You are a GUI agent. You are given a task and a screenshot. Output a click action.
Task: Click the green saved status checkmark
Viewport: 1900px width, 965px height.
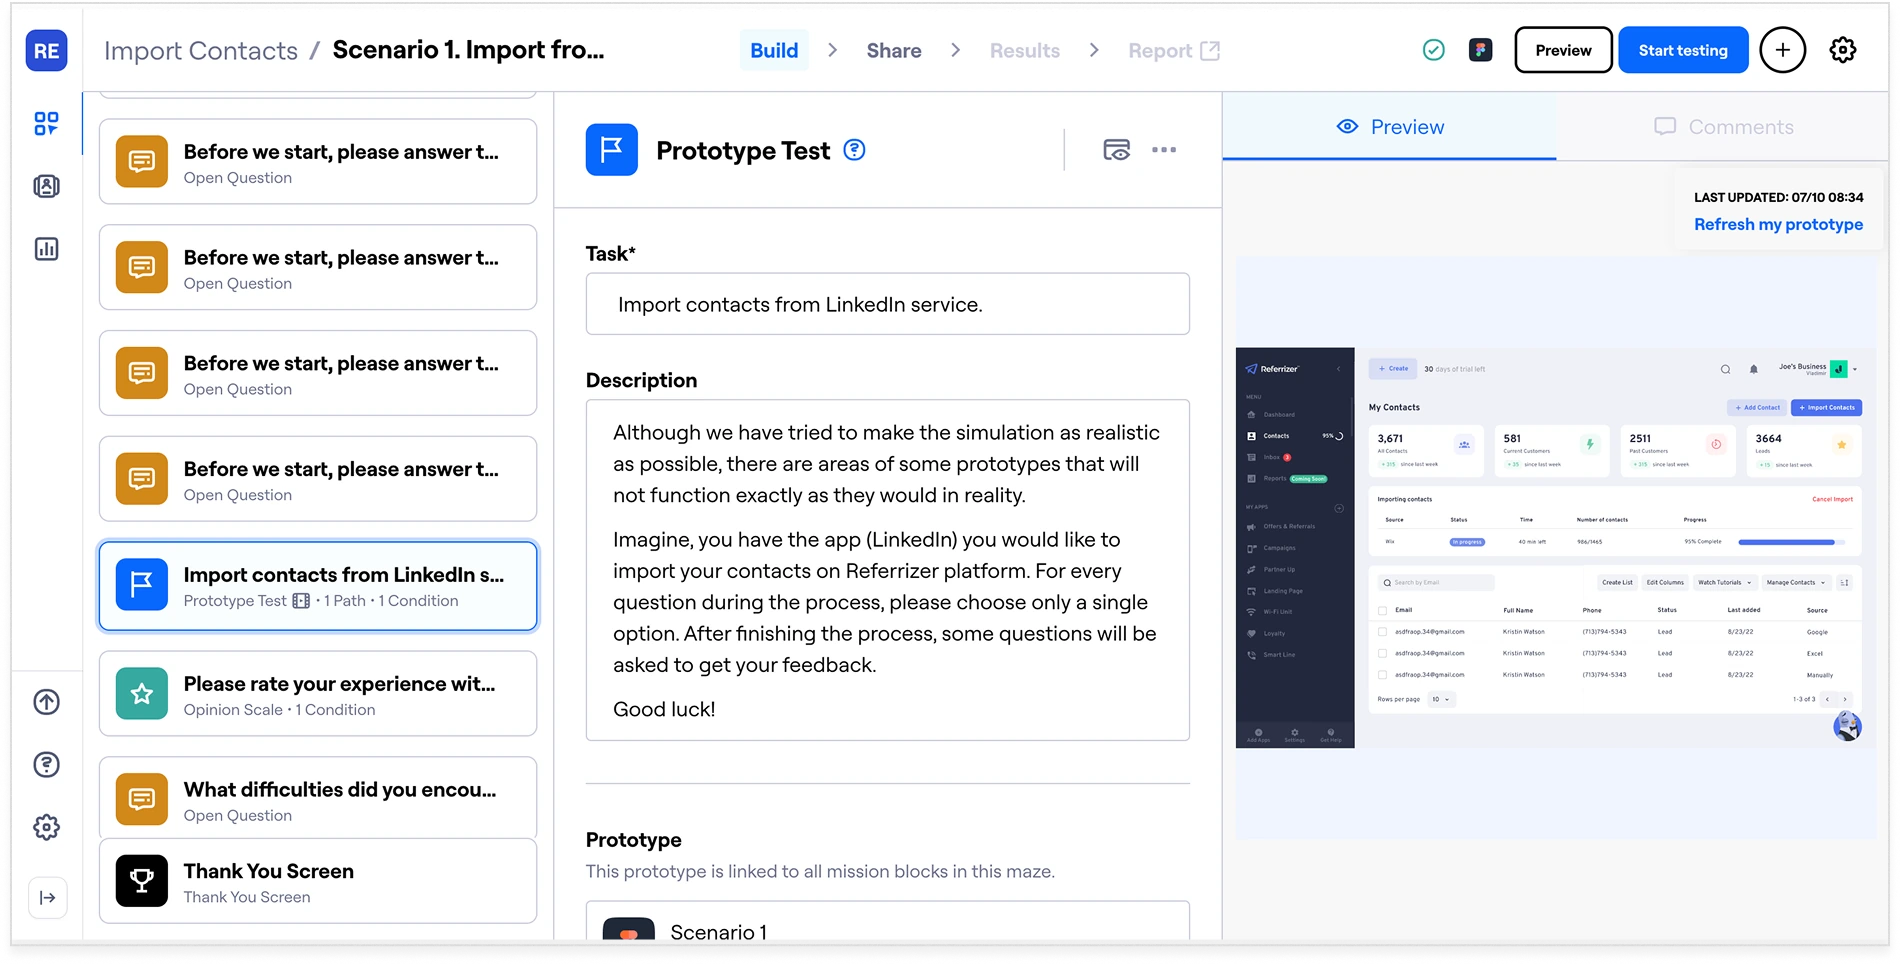pos(1433,50)
